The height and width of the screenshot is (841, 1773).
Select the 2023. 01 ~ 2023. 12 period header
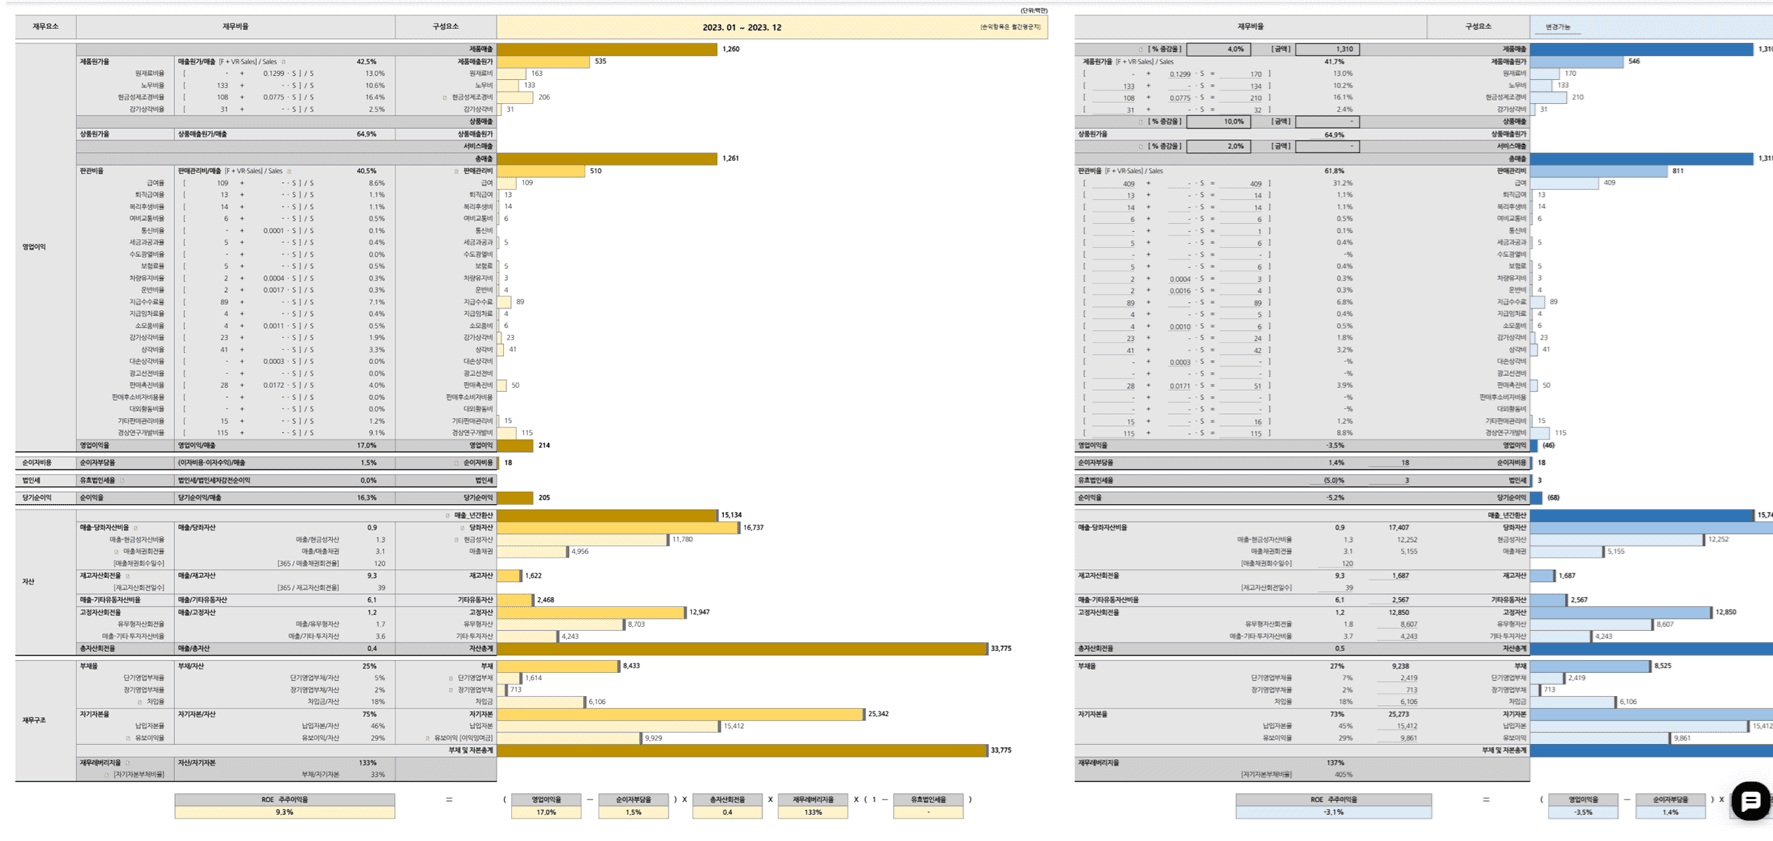pos(742,27)
